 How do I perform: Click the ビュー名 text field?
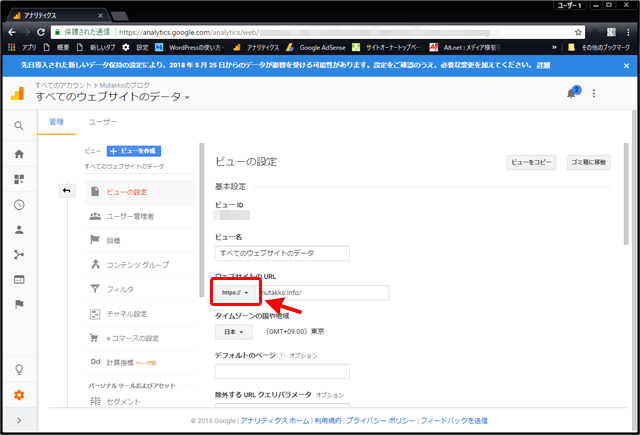pyautogui.click(x=282, y=253)
